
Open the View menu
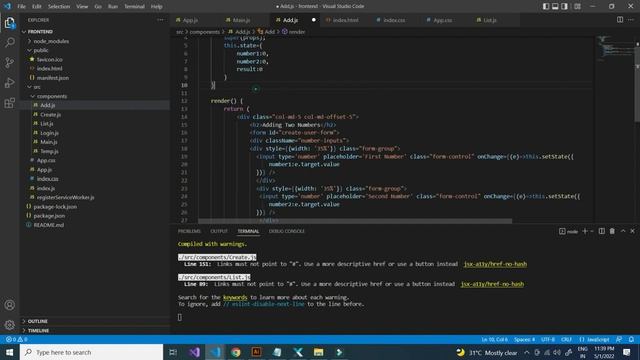click(82, 7)
